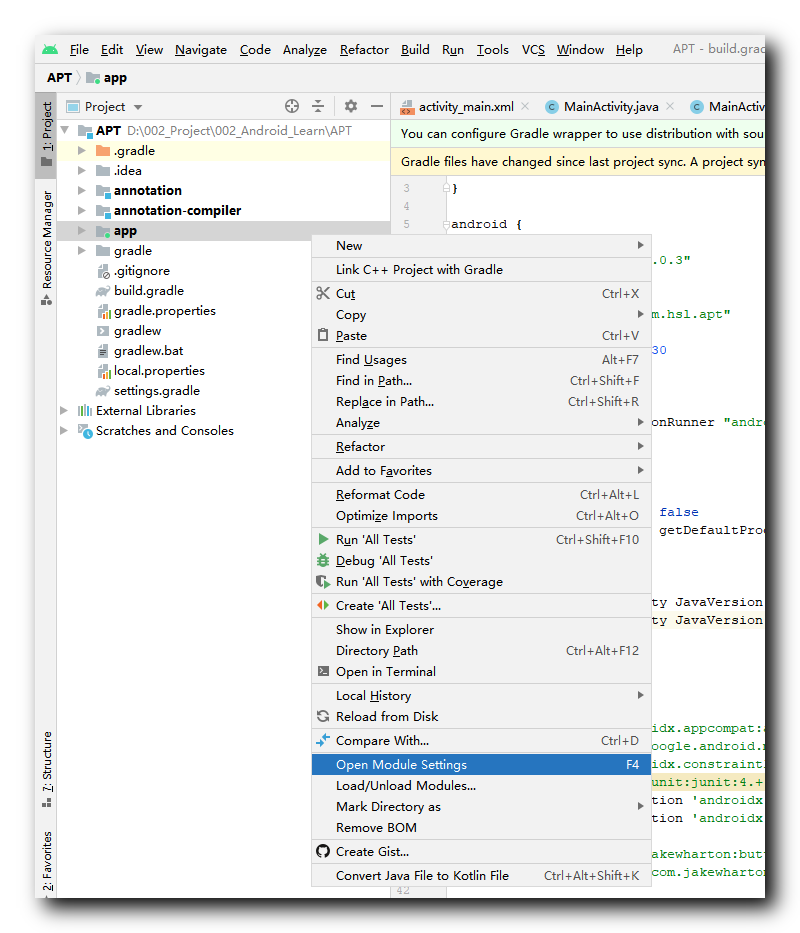Expand the .gradle folder
The image size is (800, 933).
pyautogui.click(x=82, y=151)
